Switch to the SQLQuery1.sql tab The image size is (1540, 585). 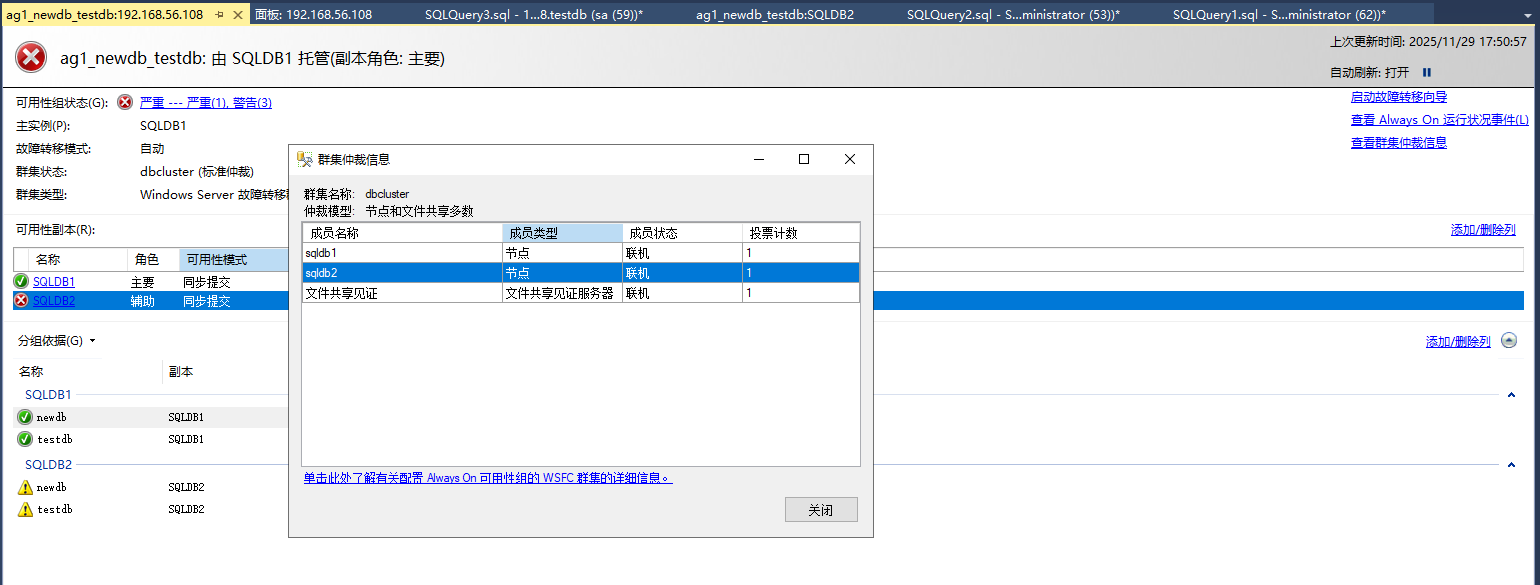[1279, 15]
